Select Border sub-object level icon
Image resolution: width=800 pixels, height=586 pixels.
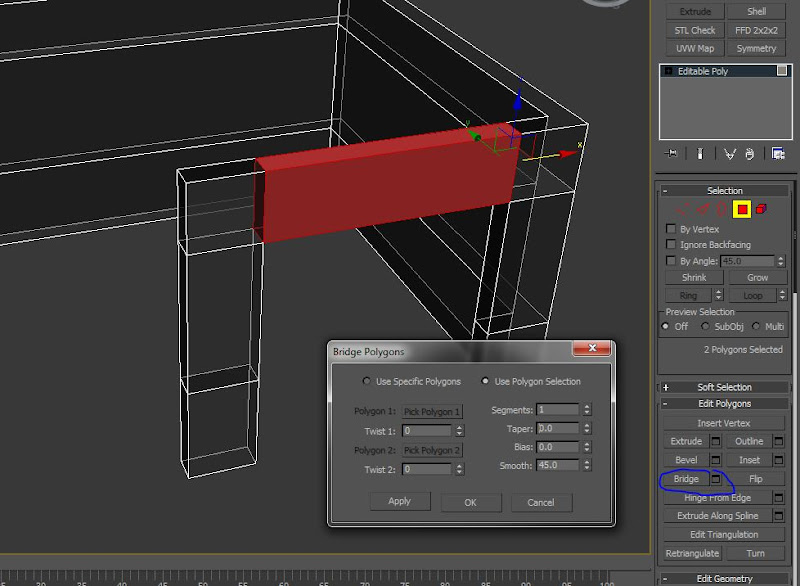pyautogui.click(x=721, y=210)
